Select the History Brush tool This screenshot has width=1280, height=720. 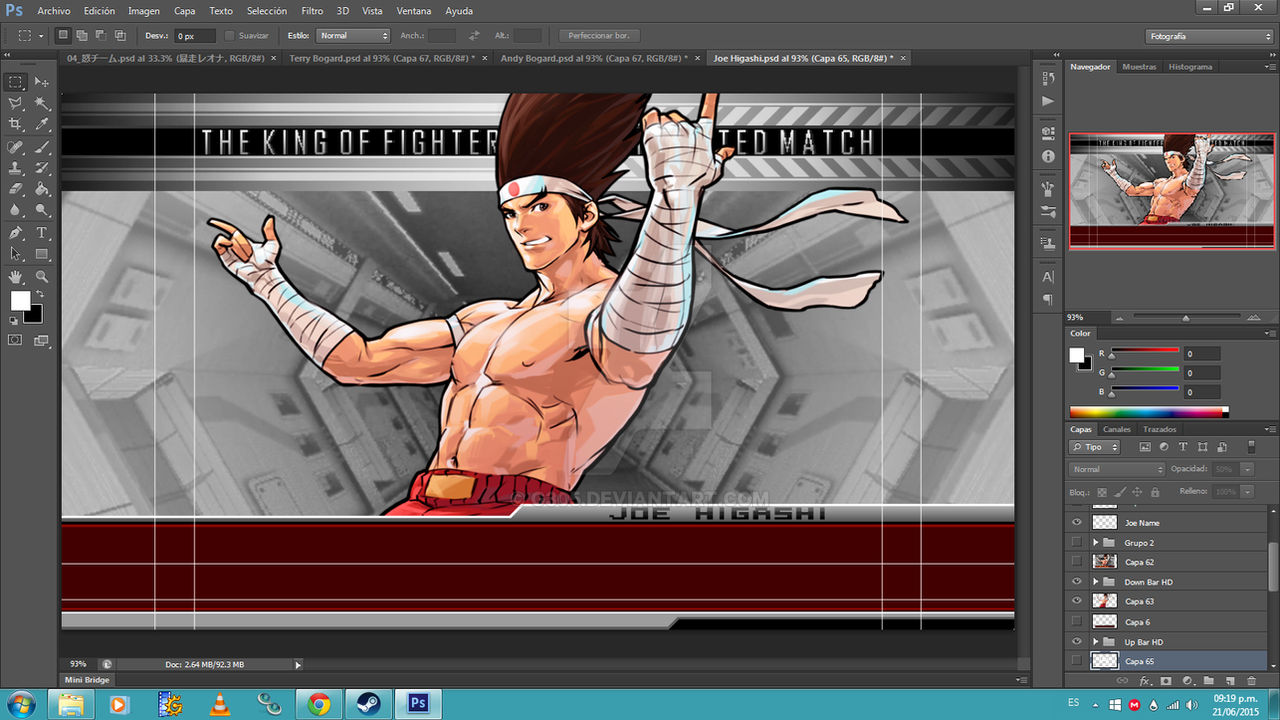point(42,168)
